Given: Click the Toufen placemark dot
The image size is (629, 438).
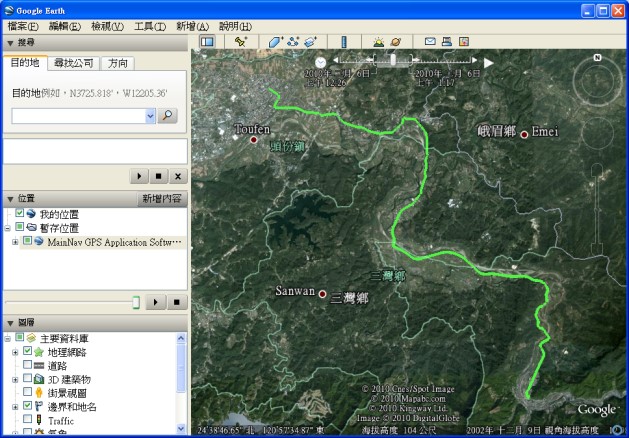Looking at the screenshot, I should [x=254, y=140].
